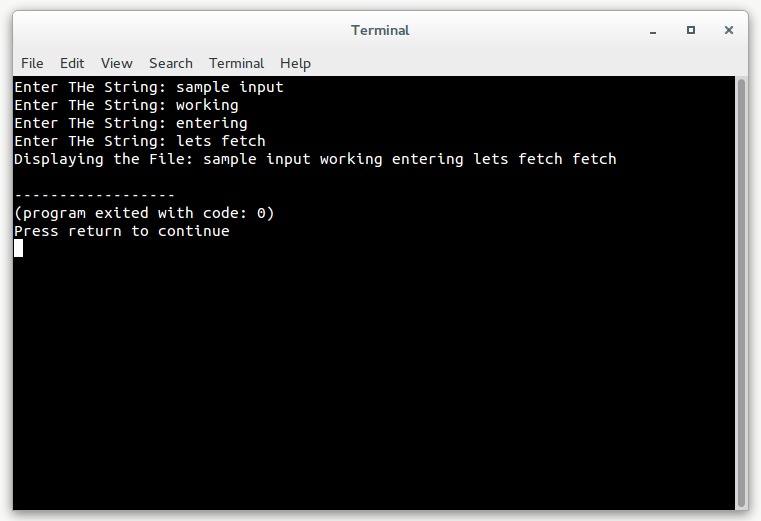Click the dashed separator line
Viewport: 761px width, 521px height.
(94, 195)
